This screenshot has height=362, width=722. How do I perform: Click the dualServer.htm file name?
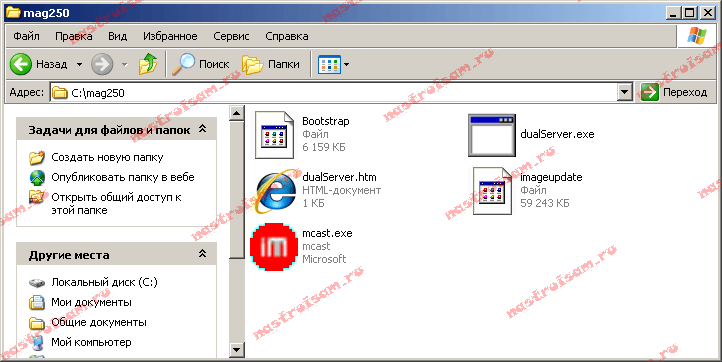pyautogui.click(x=339, y=177)
